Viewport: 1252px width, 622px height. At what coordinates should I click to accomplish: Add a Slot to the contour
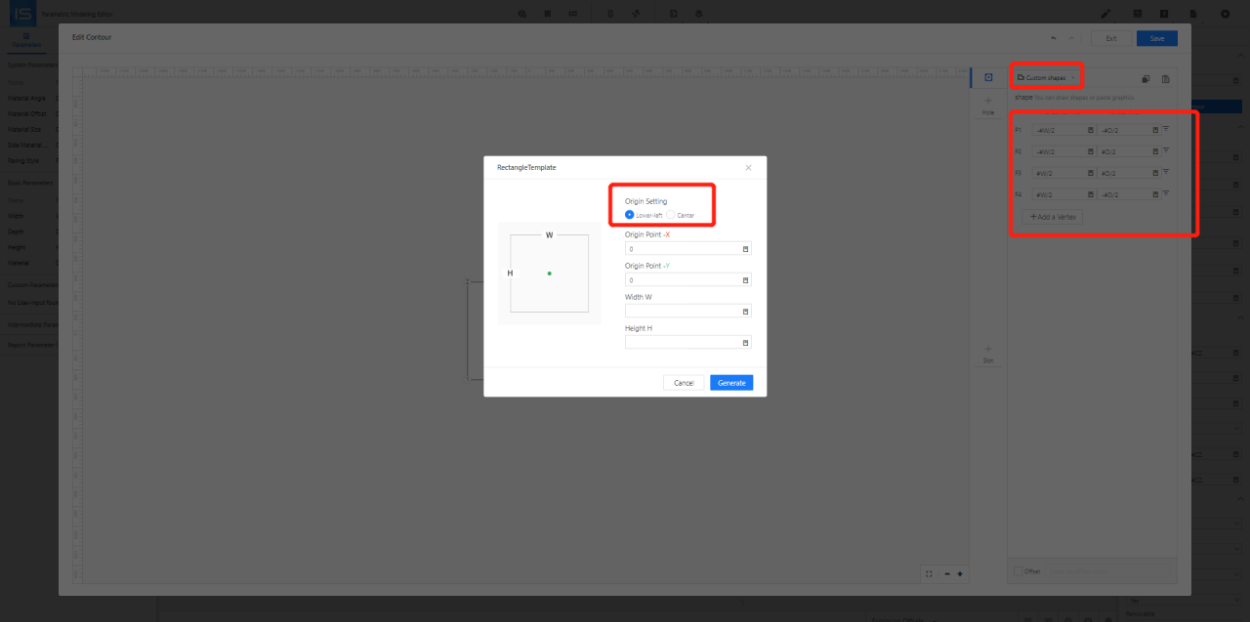(x=988, y=353)
